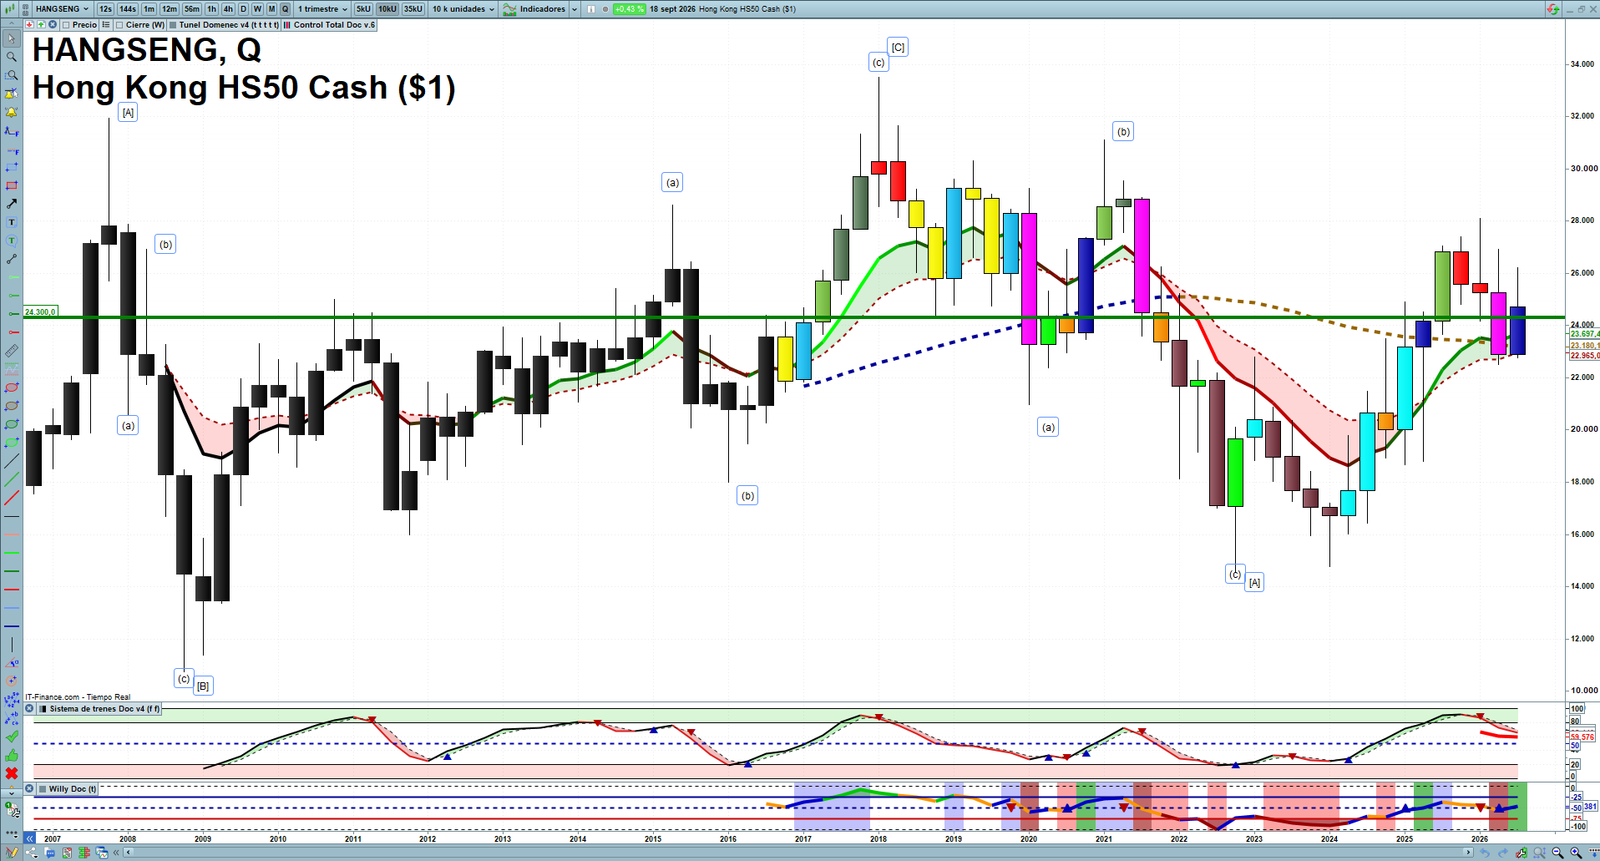
Task: Pick the zoom-area selection tool
Action: (x=12, y=75)
